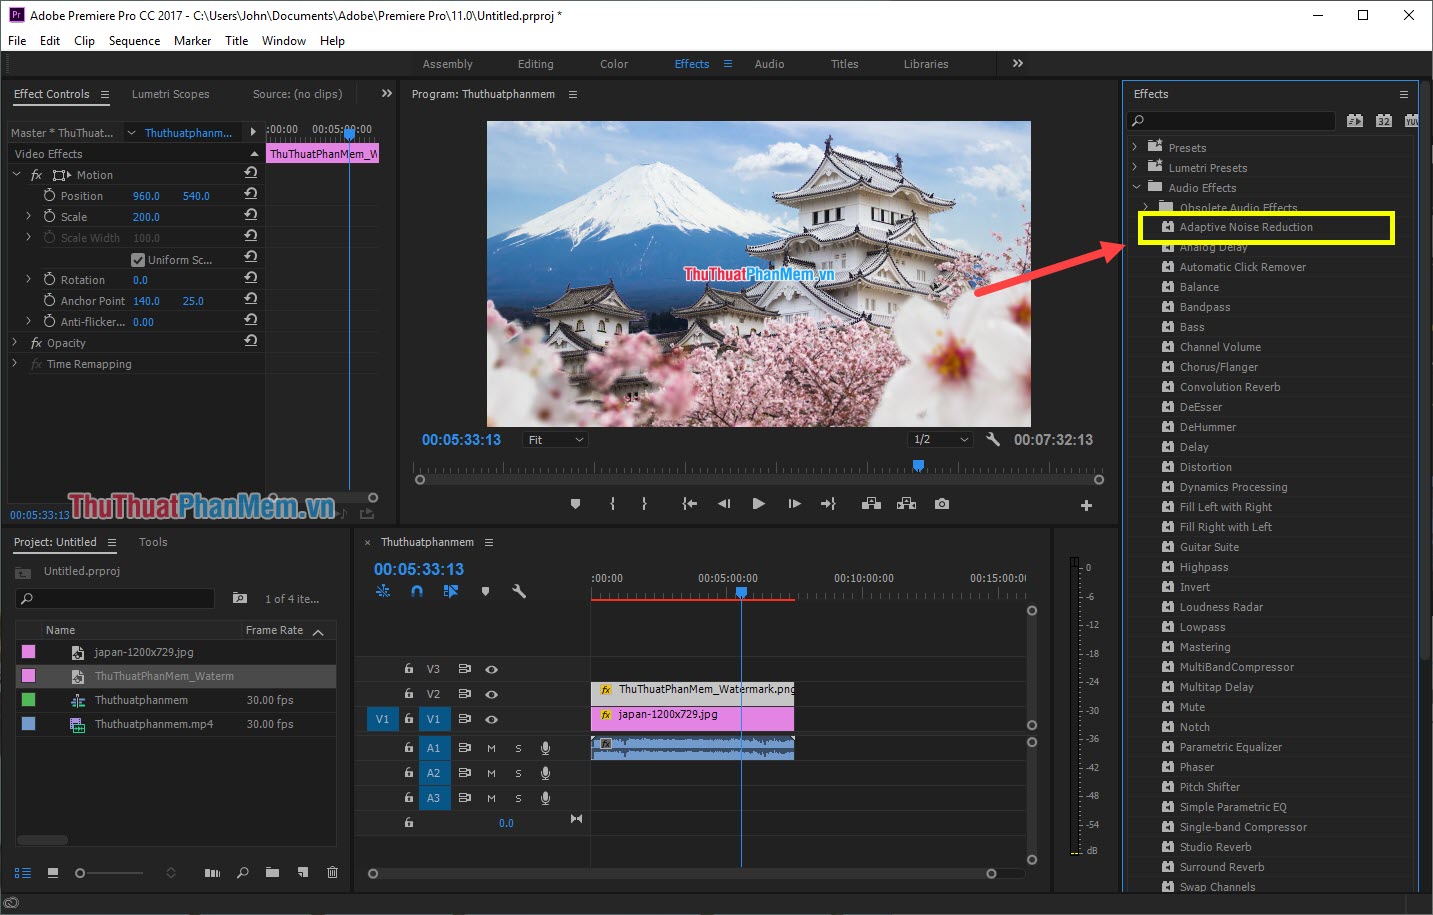Click the Export Frame camera icon
1433x915 pixels.
pyautogui.click(x=941, y=503)
